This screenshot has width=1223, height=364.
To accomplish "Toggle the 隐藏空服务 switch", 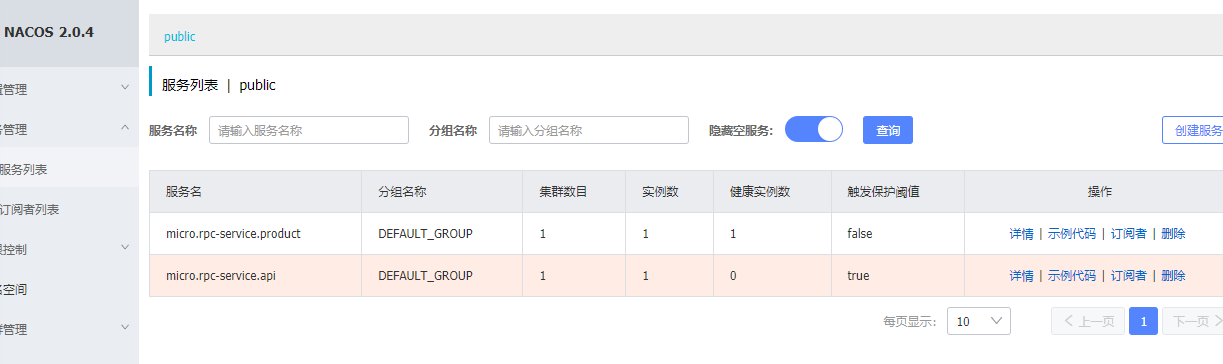I will (814, 130).
